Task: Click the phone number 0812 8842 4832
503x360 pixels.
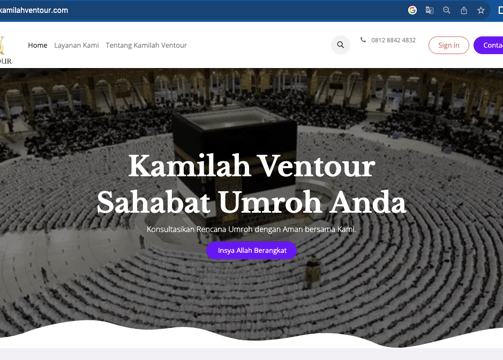Action: click(x=393, y=40)
